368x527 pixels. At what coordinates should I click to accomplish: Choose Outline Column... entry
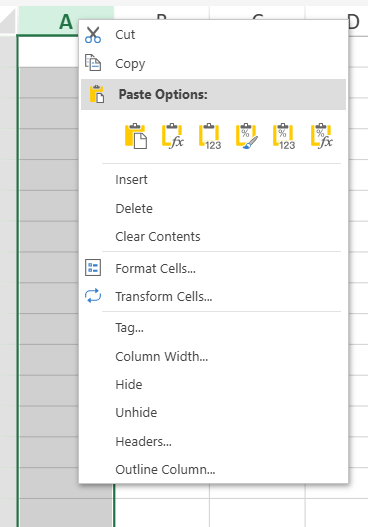coord(165,470)
